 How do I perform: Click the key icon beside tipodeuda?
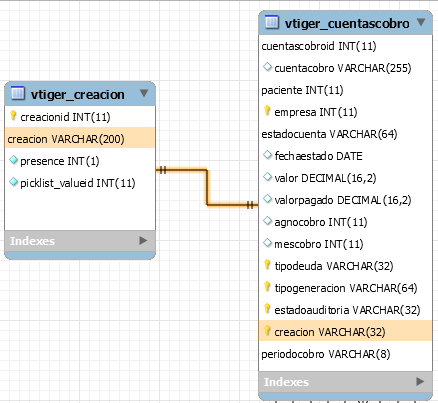click(x=267, y=265)
